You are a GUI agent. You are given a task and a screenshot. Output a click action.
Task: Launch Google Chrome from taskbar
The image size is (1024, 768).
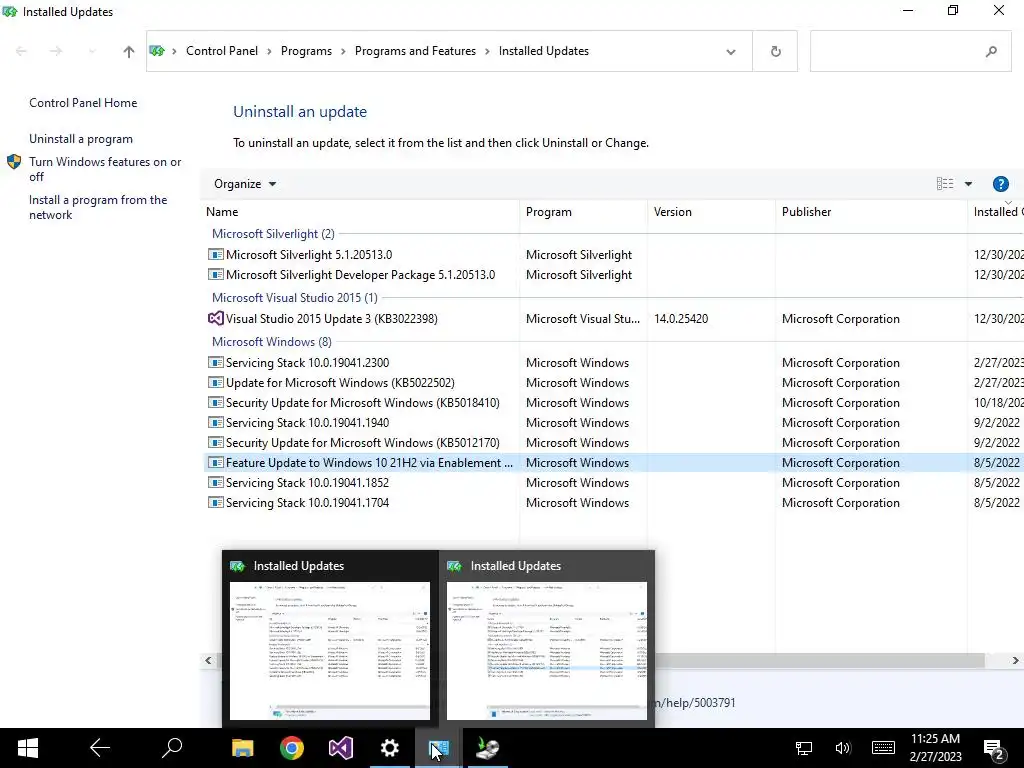pyautogui.click(x=292, y=748)
